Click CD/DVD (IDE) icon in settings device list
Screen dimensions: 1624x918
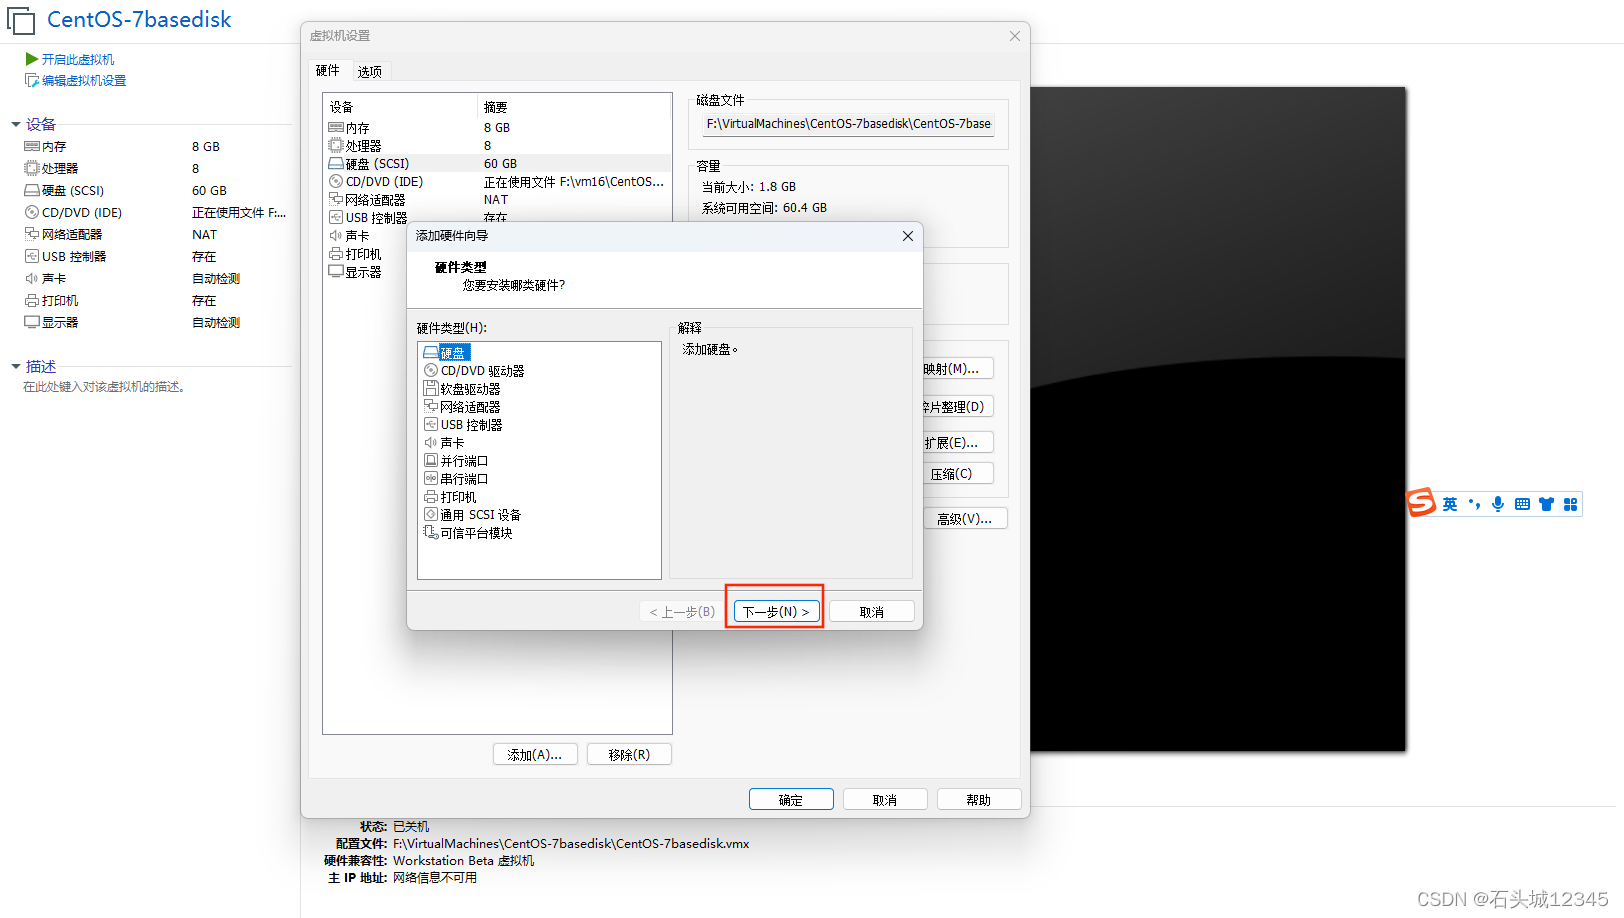pyautogui.click(x=336, y=182)
